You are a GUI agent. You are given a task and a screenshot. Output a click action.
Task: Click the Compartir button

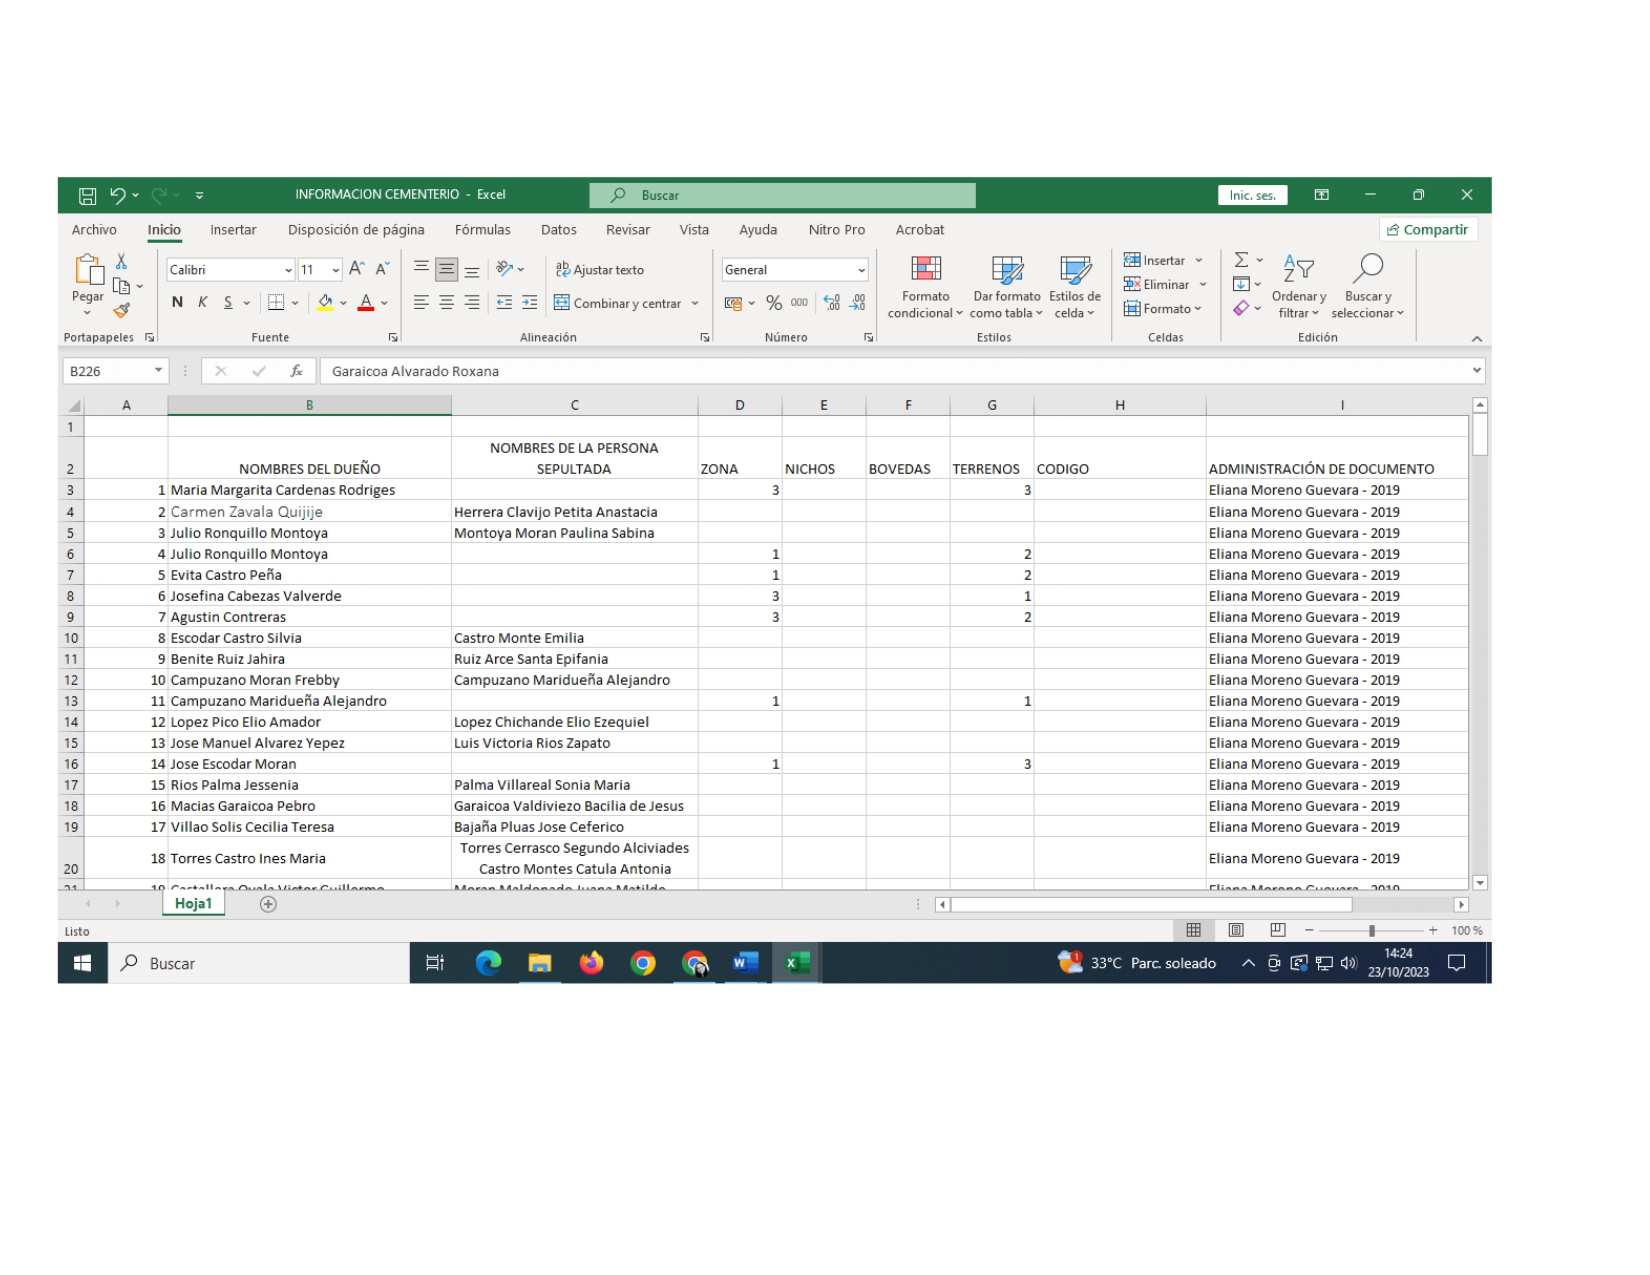point(1427,230)
